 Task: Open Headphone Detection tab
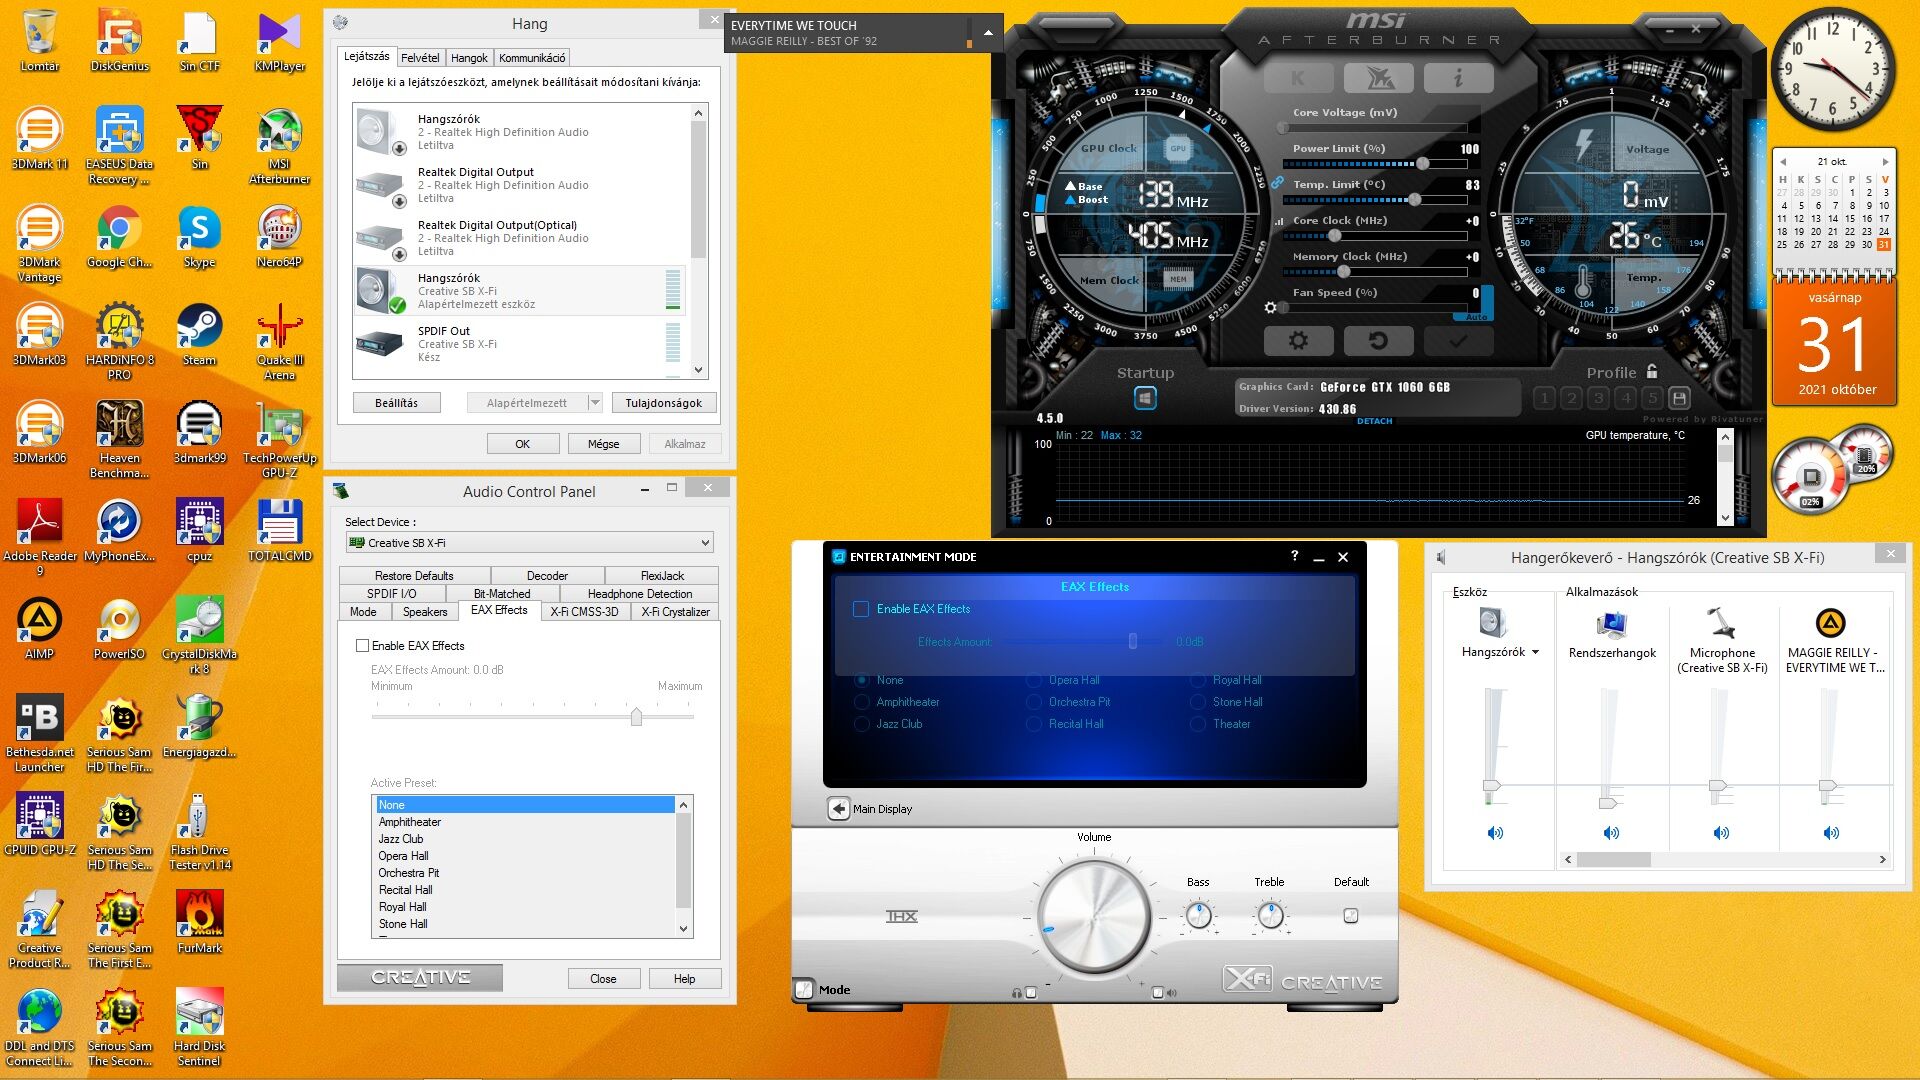(639, 594)
